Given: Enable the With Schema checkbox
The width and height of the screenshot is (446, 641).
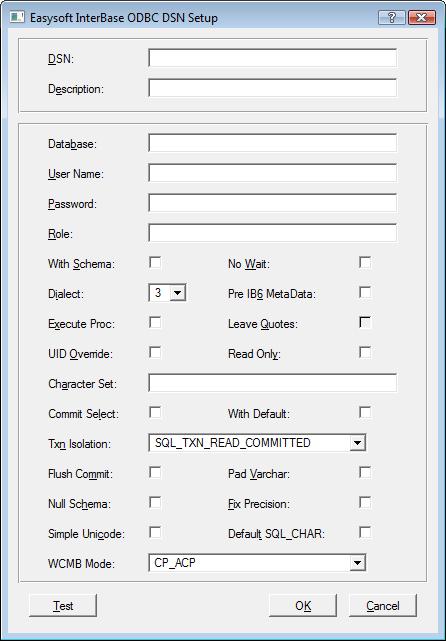Looking at the screenshot, I should [155, 262].
